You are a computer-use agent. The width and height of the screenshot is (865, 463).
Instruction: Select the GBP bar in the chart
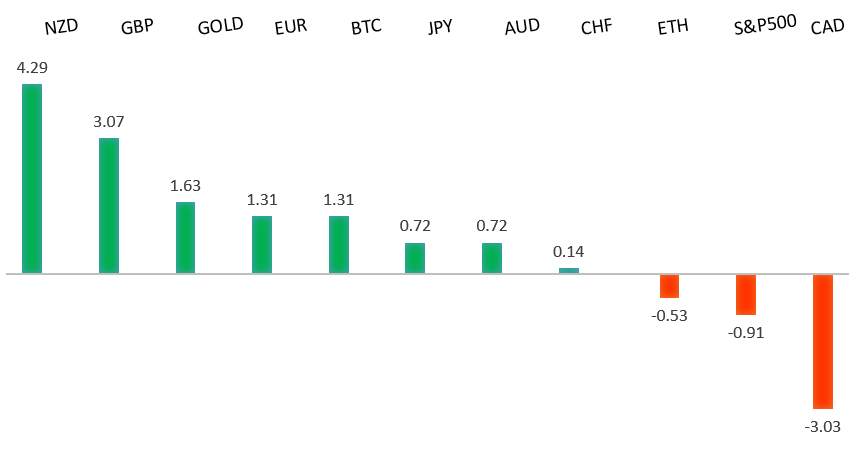tap(109, 205)
